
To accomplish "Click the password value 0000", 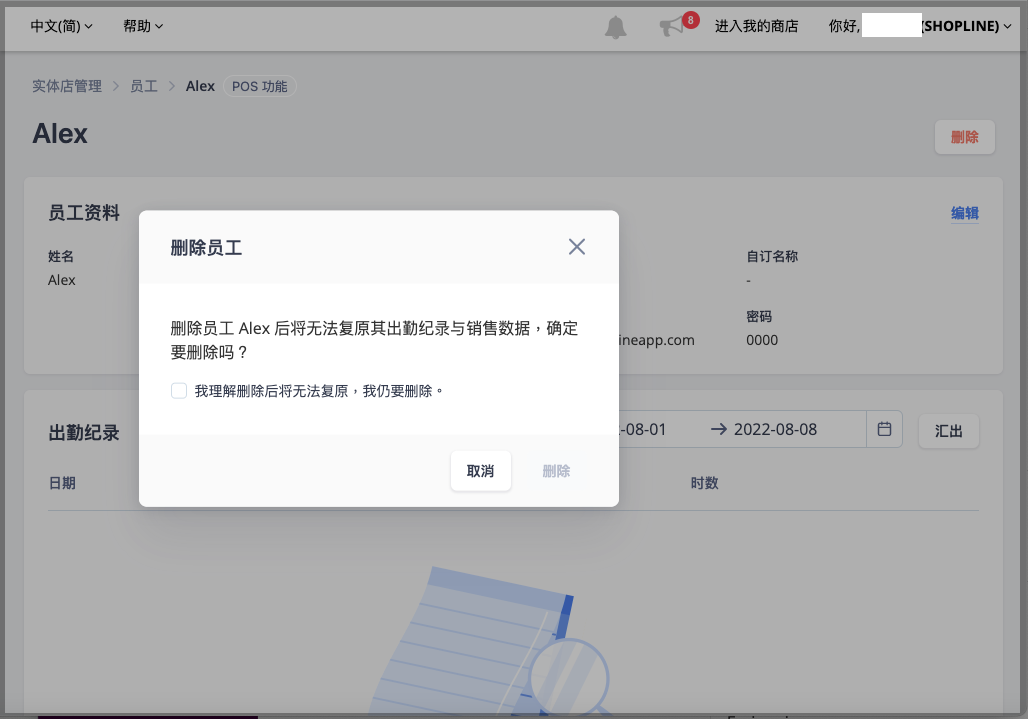I will pos(762,340).
